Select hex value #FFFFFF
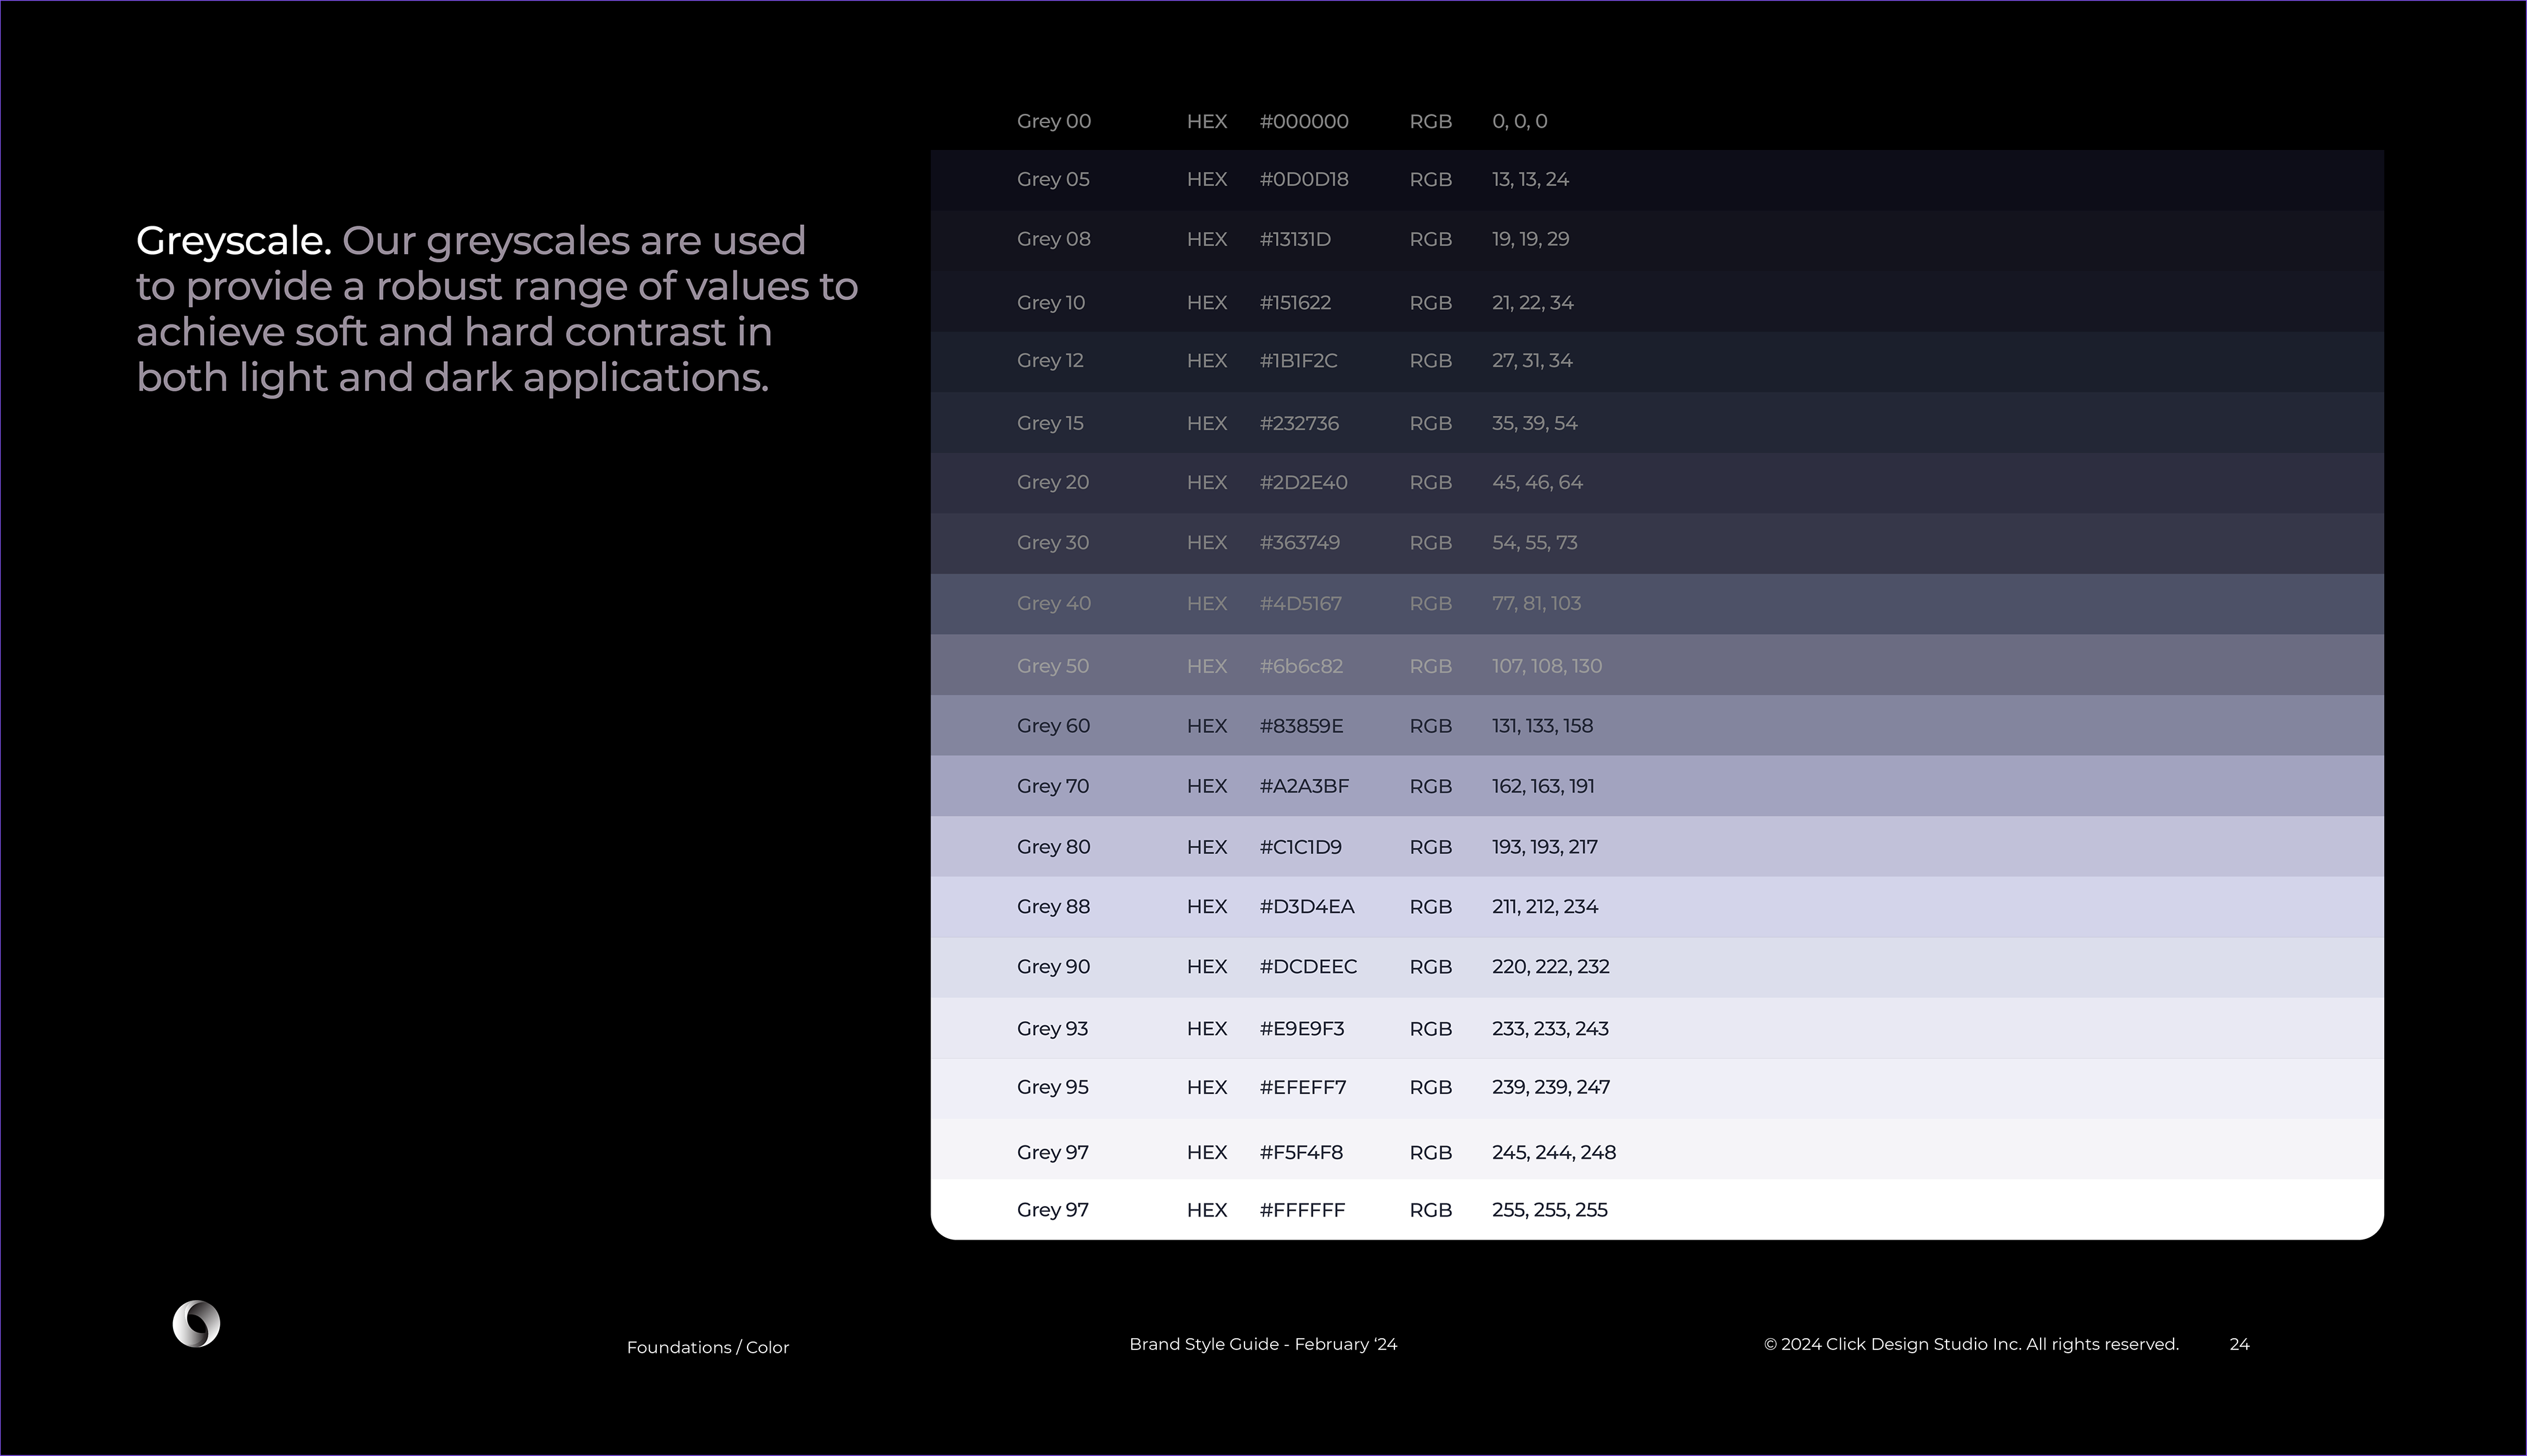 click(x=1302, y=1210)
